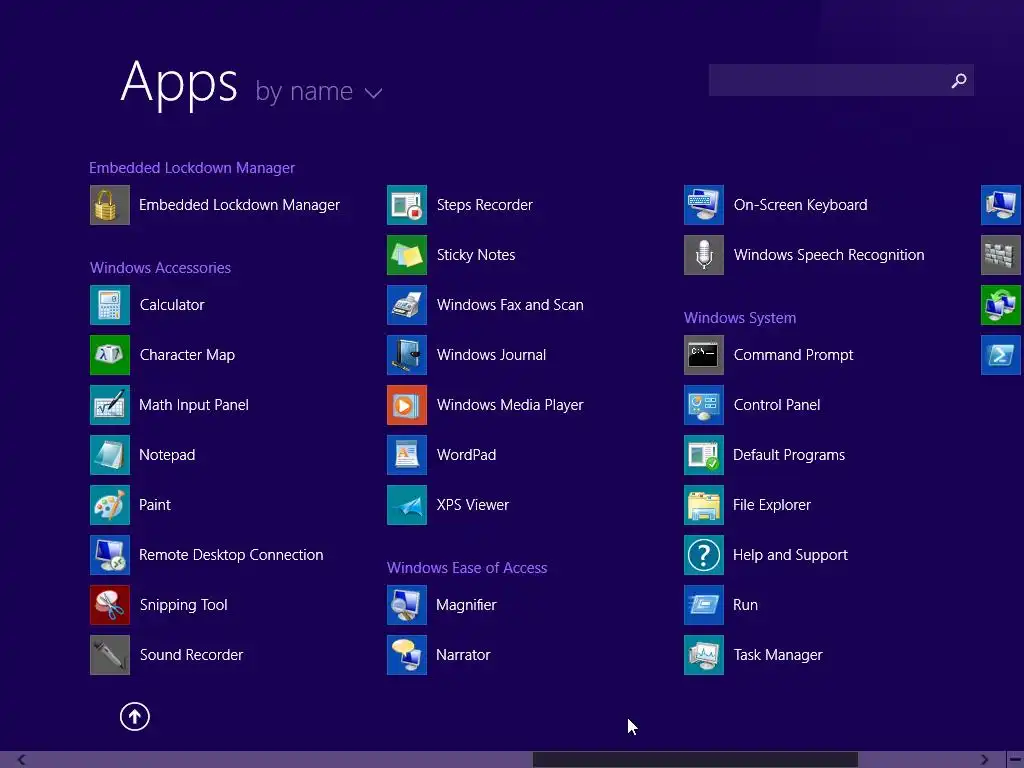This screenshot has height=768, width=1024.
Task: Open the Steps Recorder icon
Action: click(407, 205)
